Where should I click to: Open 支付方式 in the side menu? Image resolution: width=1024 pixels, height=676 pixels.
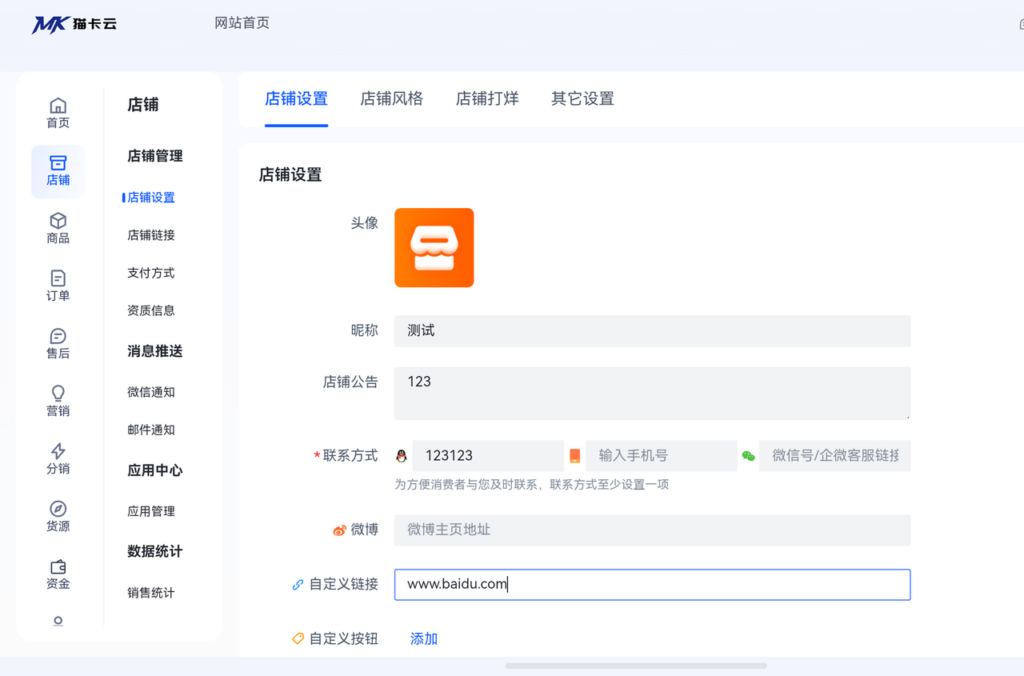coord(151,273)
